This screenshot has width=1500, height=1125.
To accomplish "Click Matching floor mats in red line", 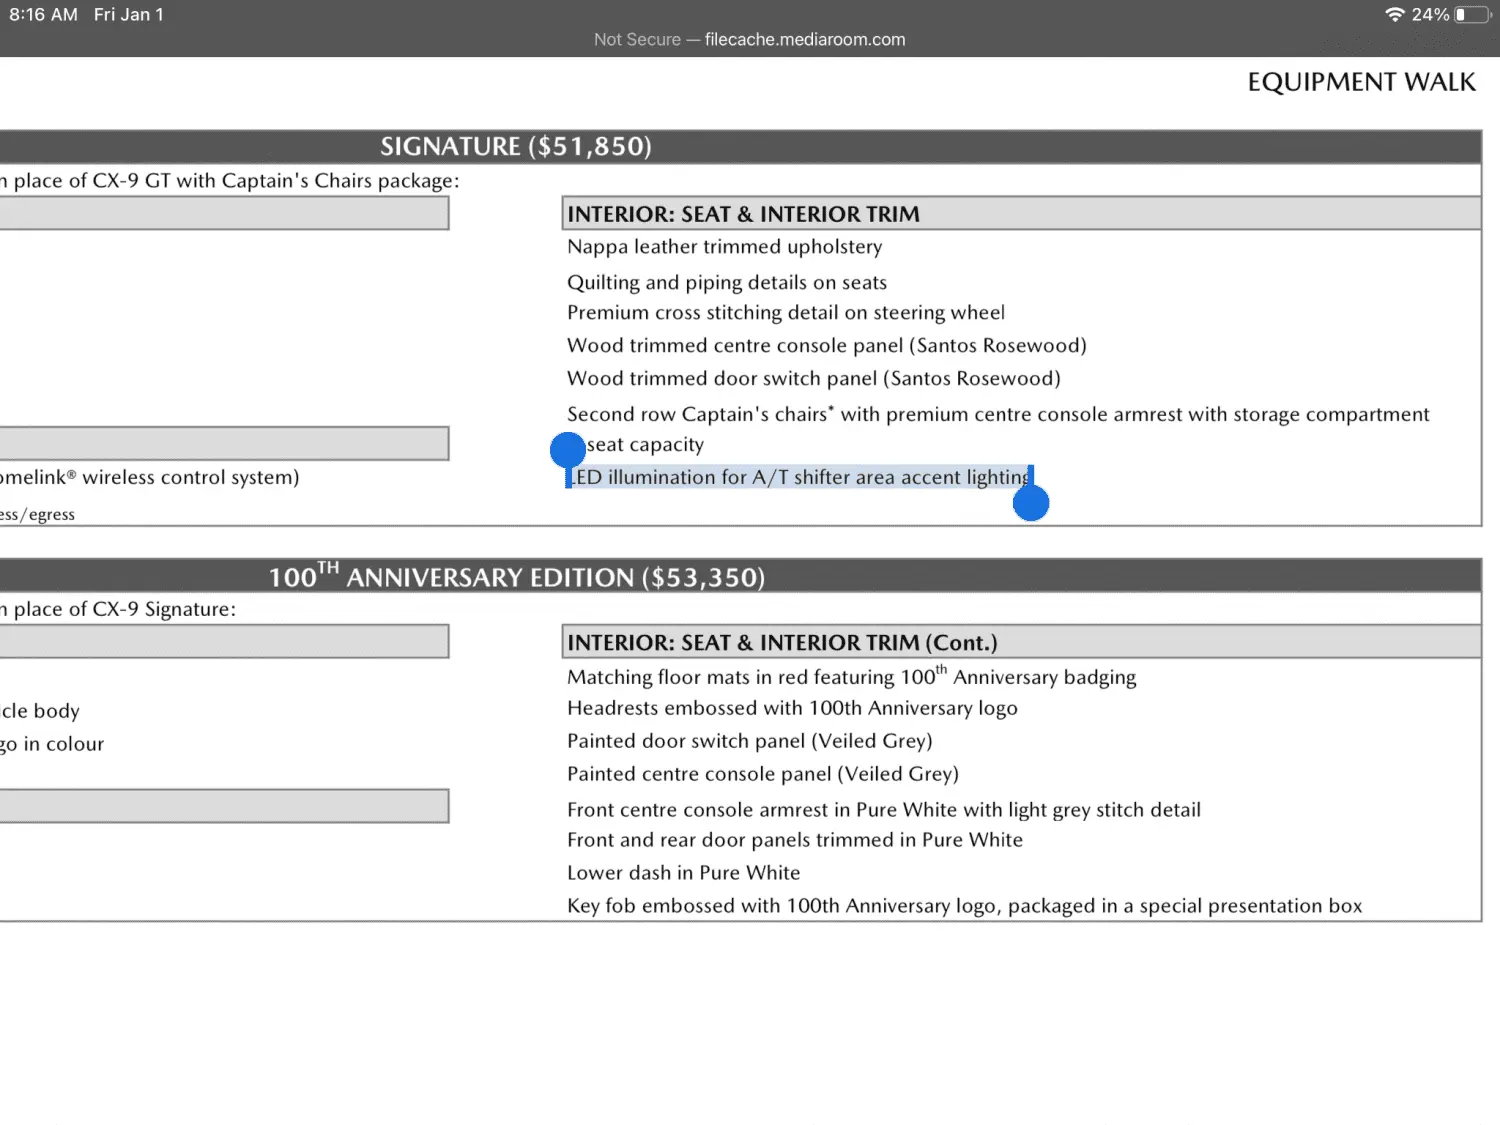I will [x=851, y=677].
